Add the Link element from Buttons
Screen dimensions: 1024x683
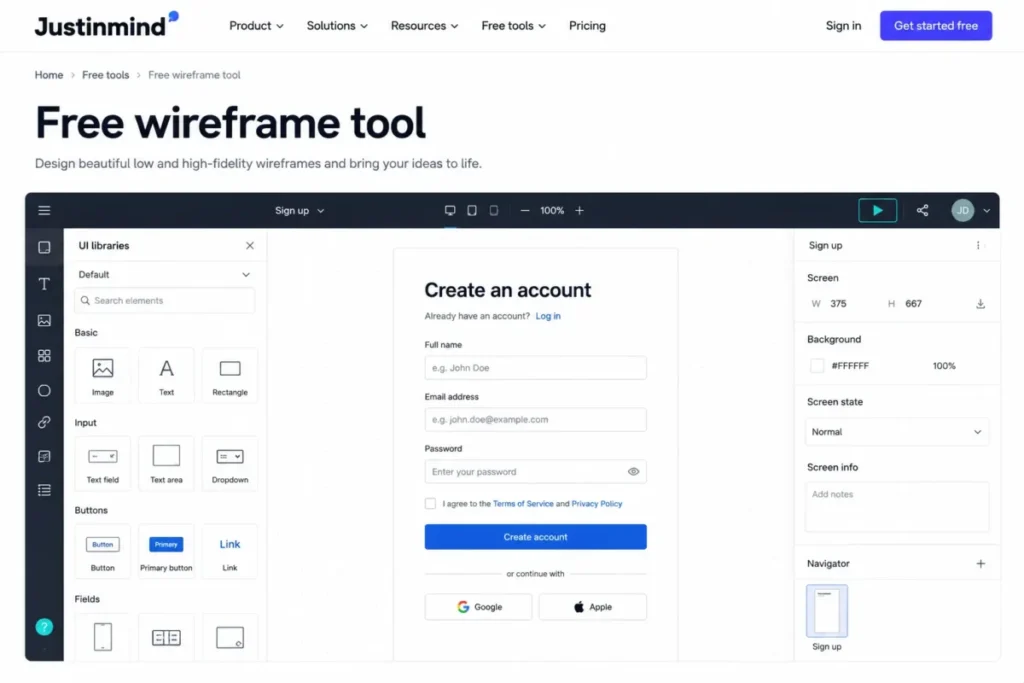pyautogui.click(x=230, y=551)
